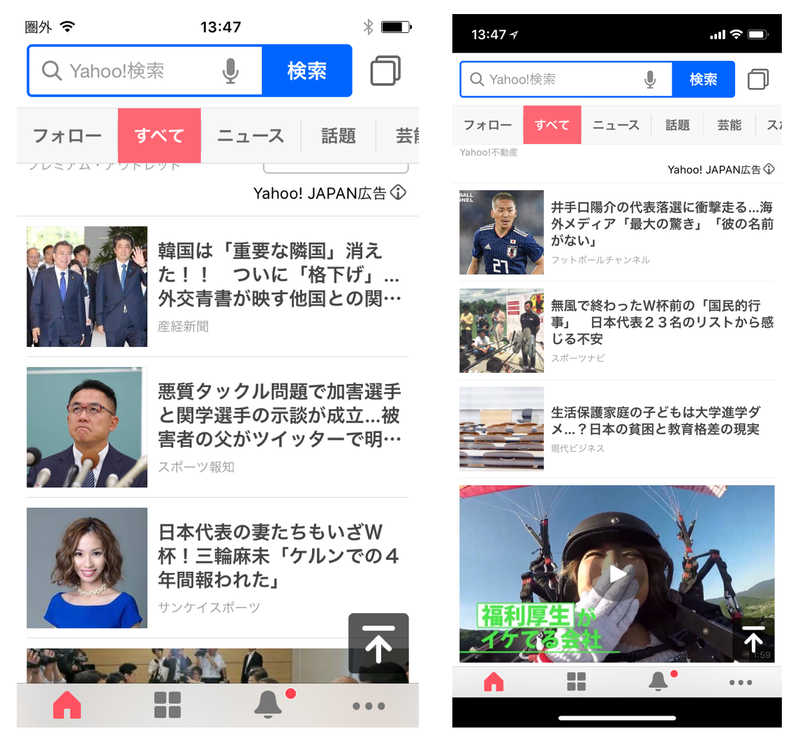Click the スポーツナビ source label
800x736 pixels.
(x=578, y=358)
